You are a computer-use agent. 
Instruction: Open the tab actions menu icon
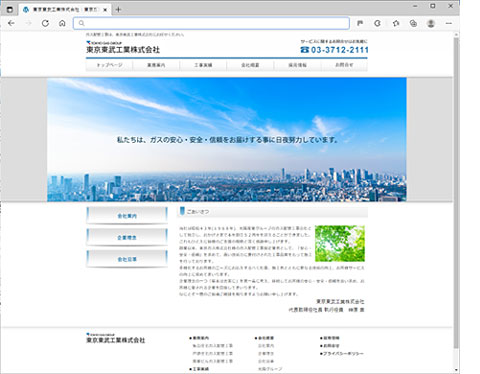click(10, 9)
